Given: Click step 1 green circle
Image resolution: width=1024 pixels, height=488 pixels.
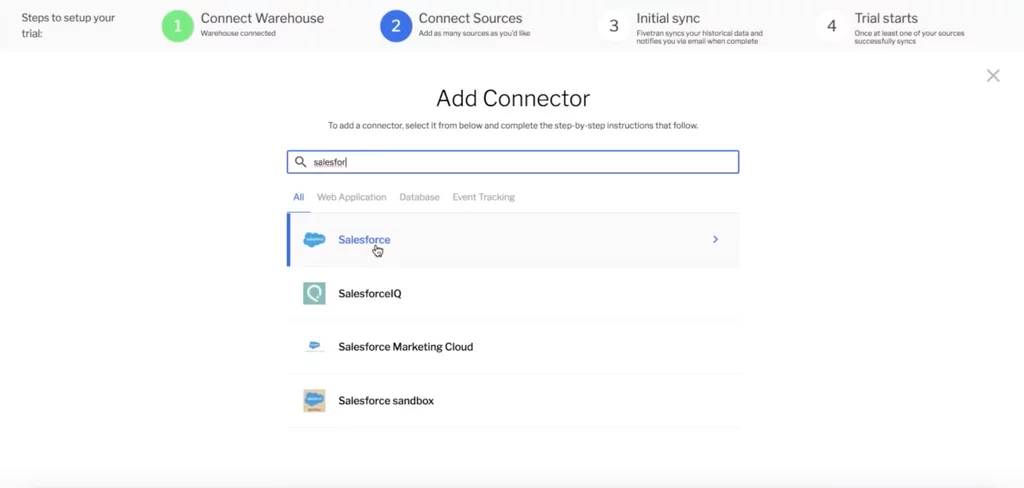Looking at the screenshot, I should [x=178, y=26].
